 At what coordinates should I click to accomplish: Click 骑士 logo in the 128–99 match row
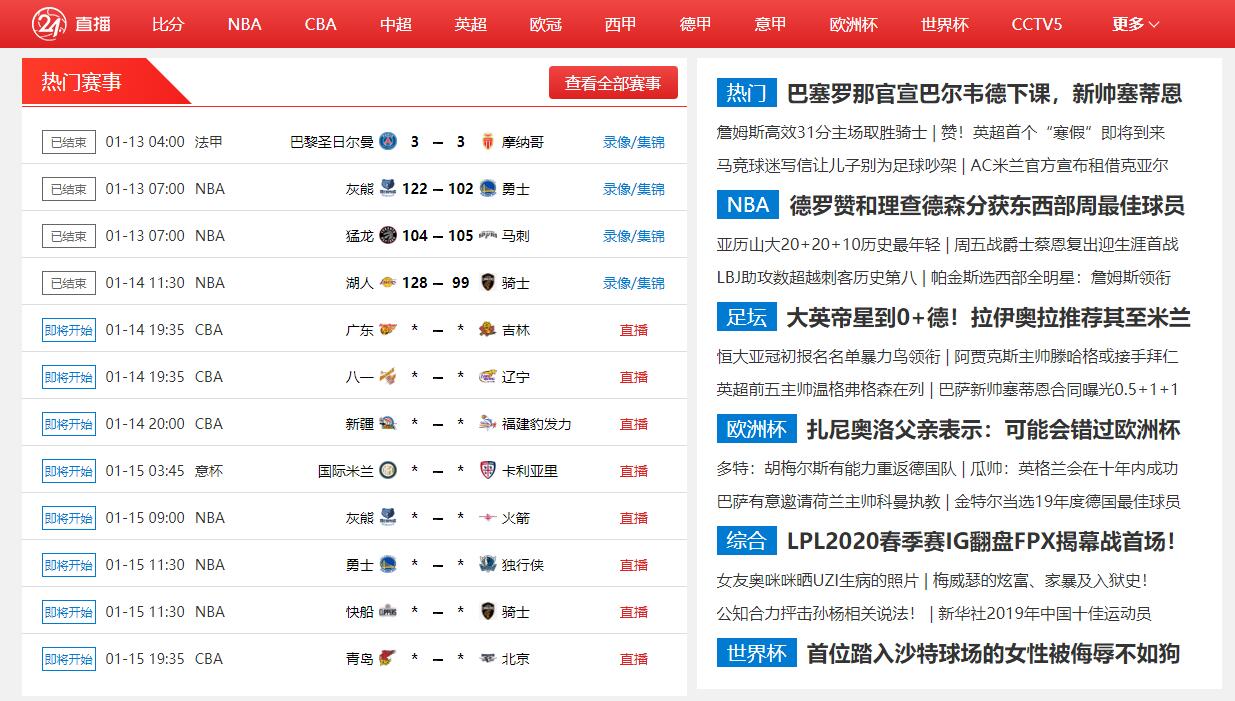488,283
